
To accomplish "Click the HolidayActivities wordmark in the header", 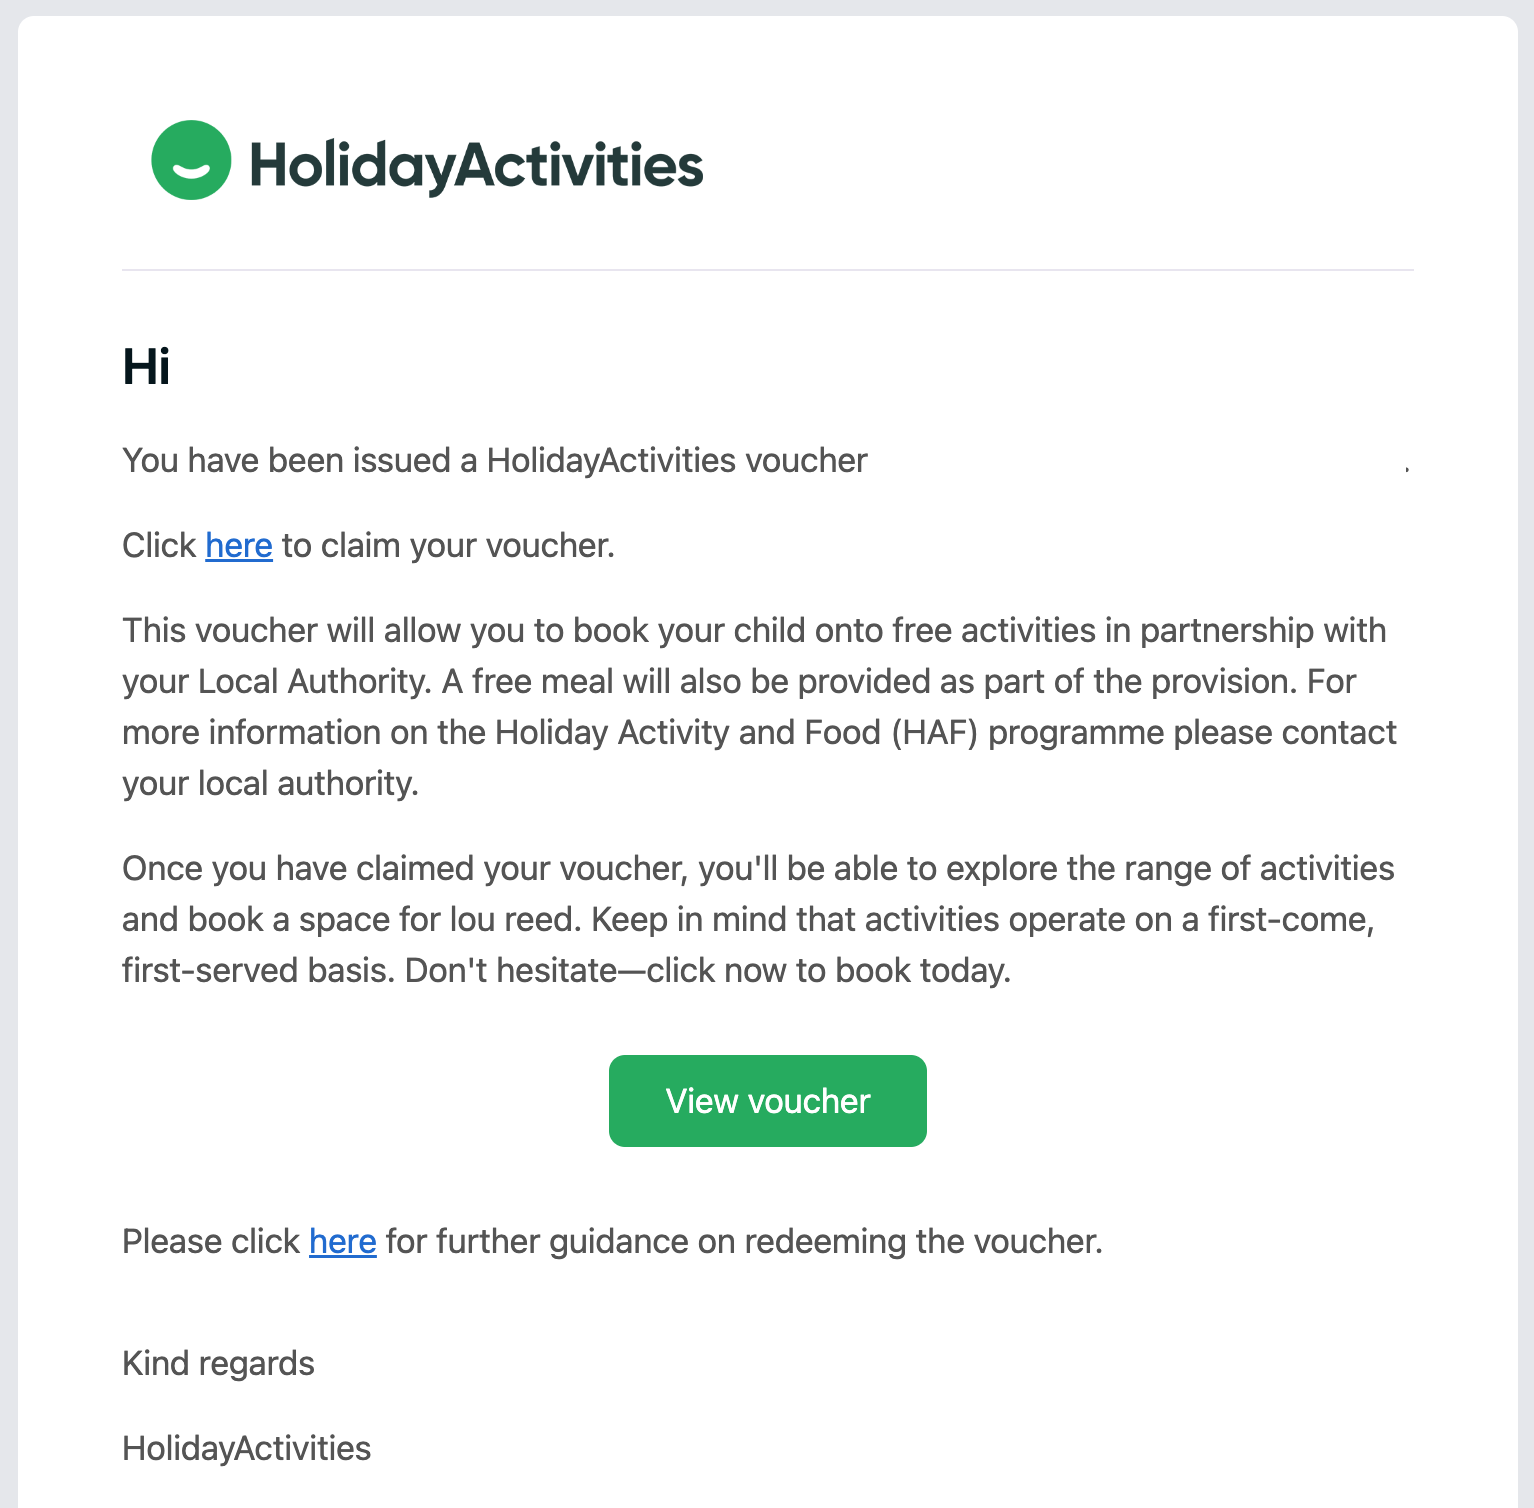I will (x=476, y=165).
